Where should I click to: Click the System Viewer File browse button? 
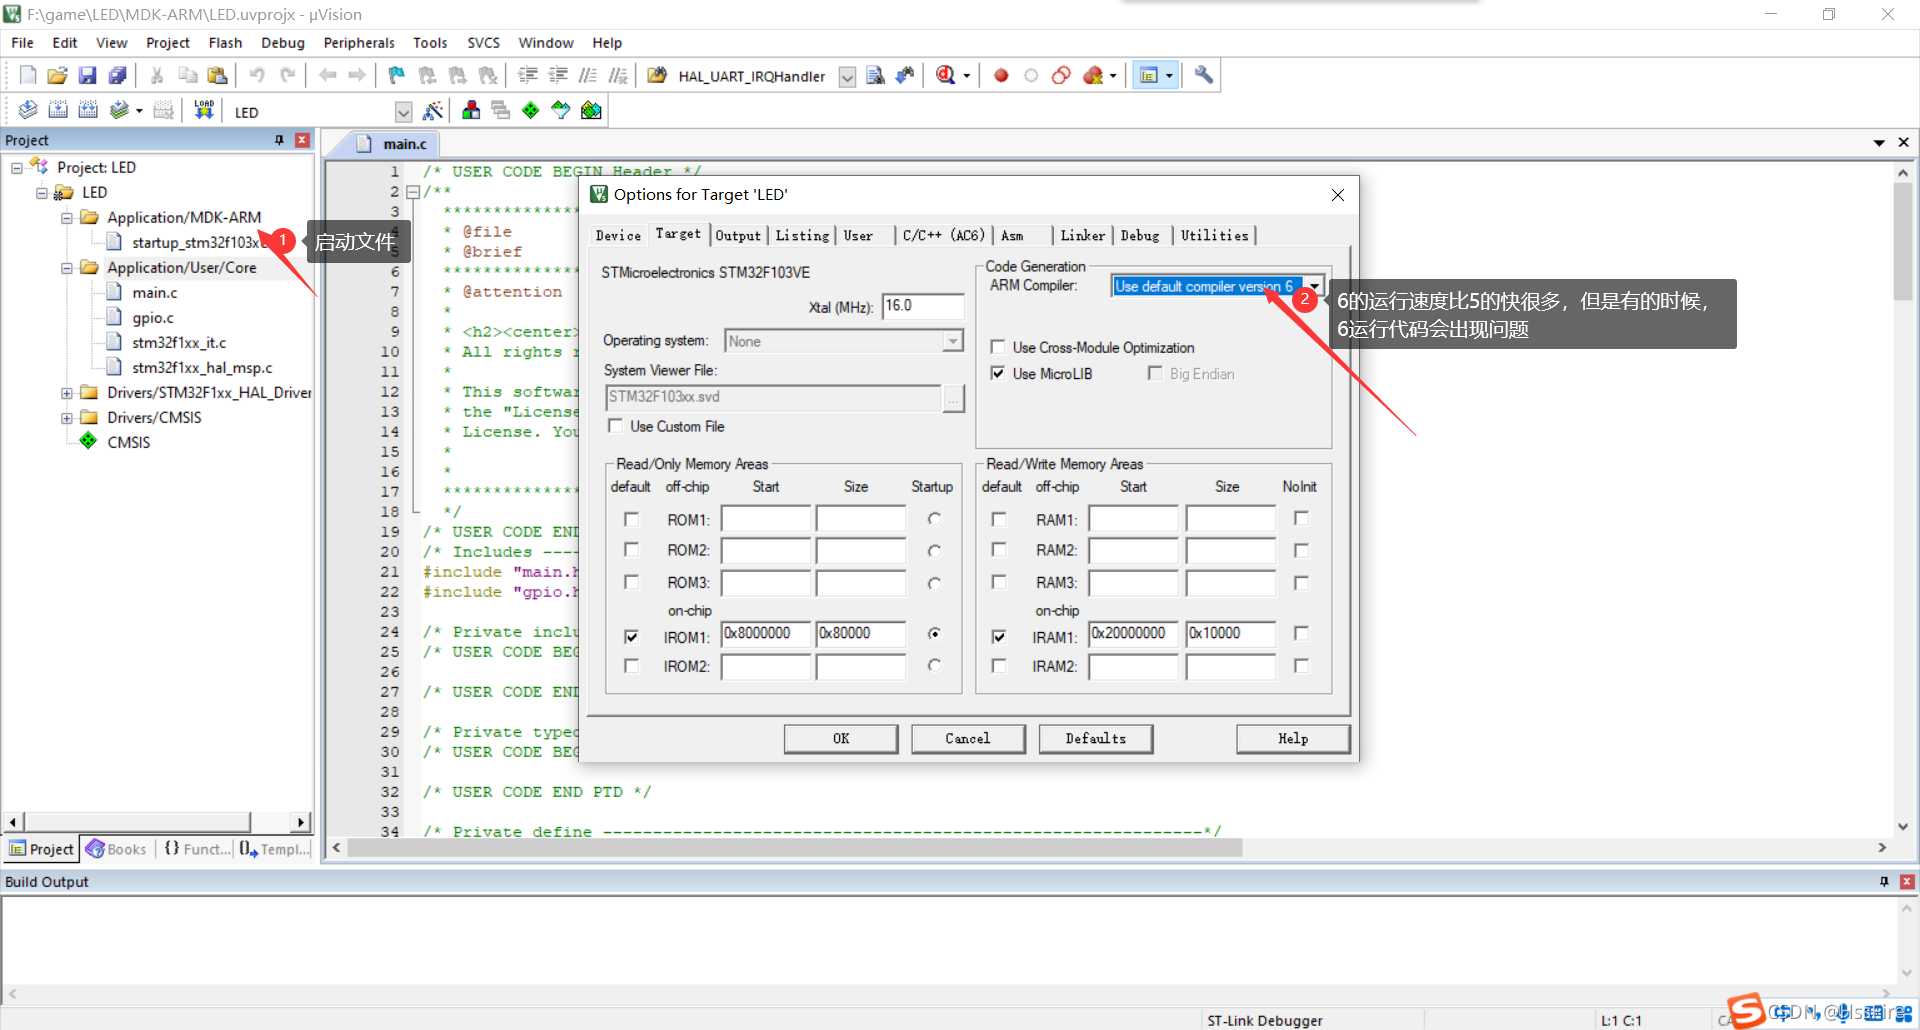pos(954,398)
